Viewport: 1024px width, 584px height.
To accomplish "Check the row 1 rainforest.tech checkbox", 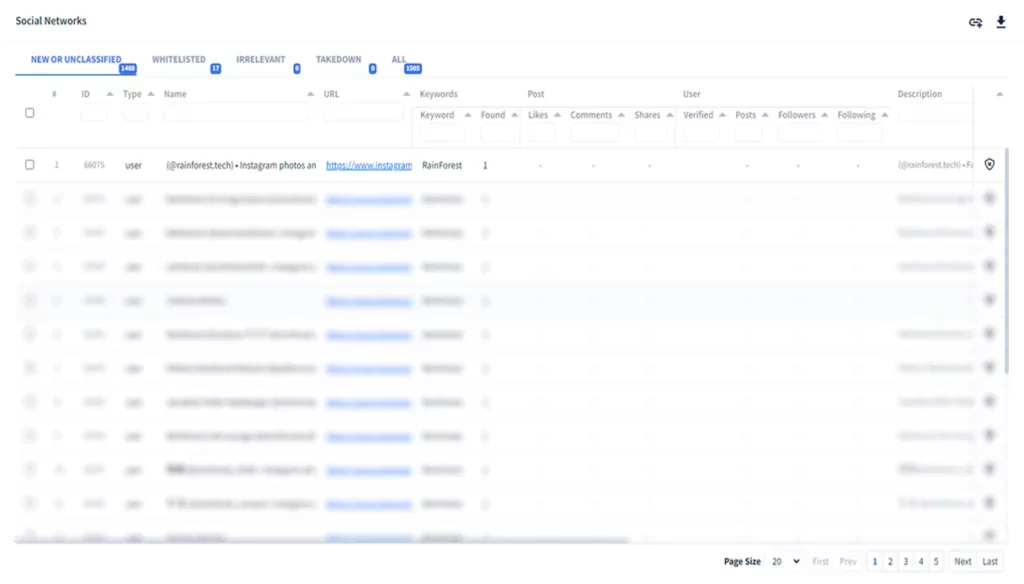I will (x=29, y=165).
